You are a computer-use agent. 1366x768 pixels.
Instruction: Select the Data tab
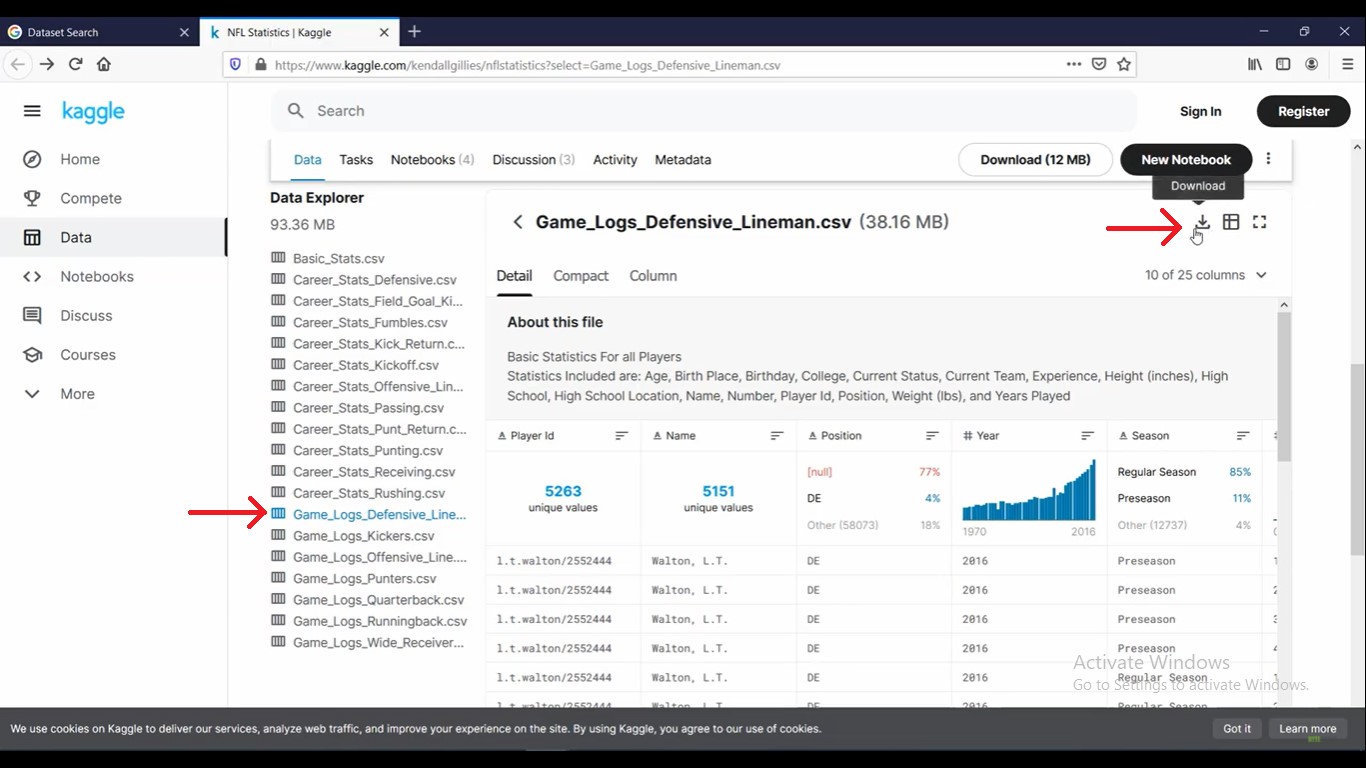(x=308, y=160)
